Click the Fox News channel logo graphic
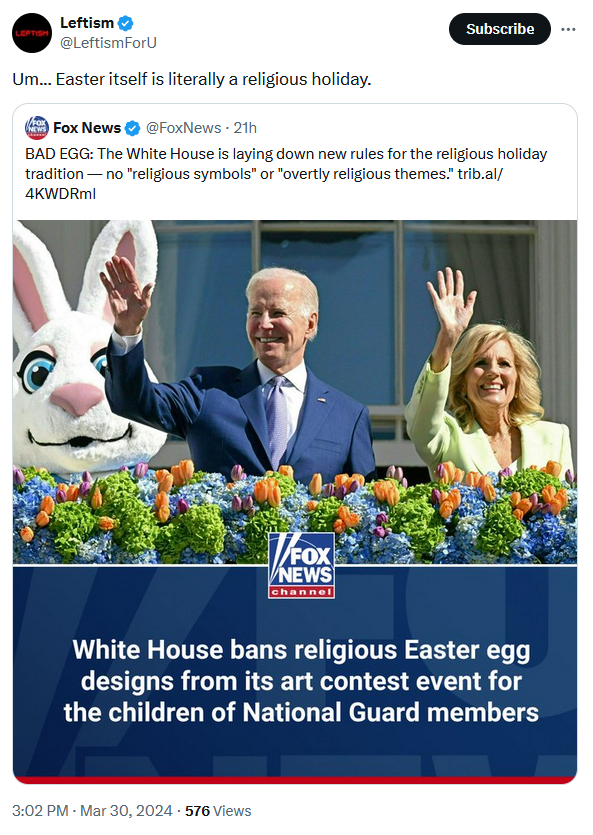 [x=302, y=566]
